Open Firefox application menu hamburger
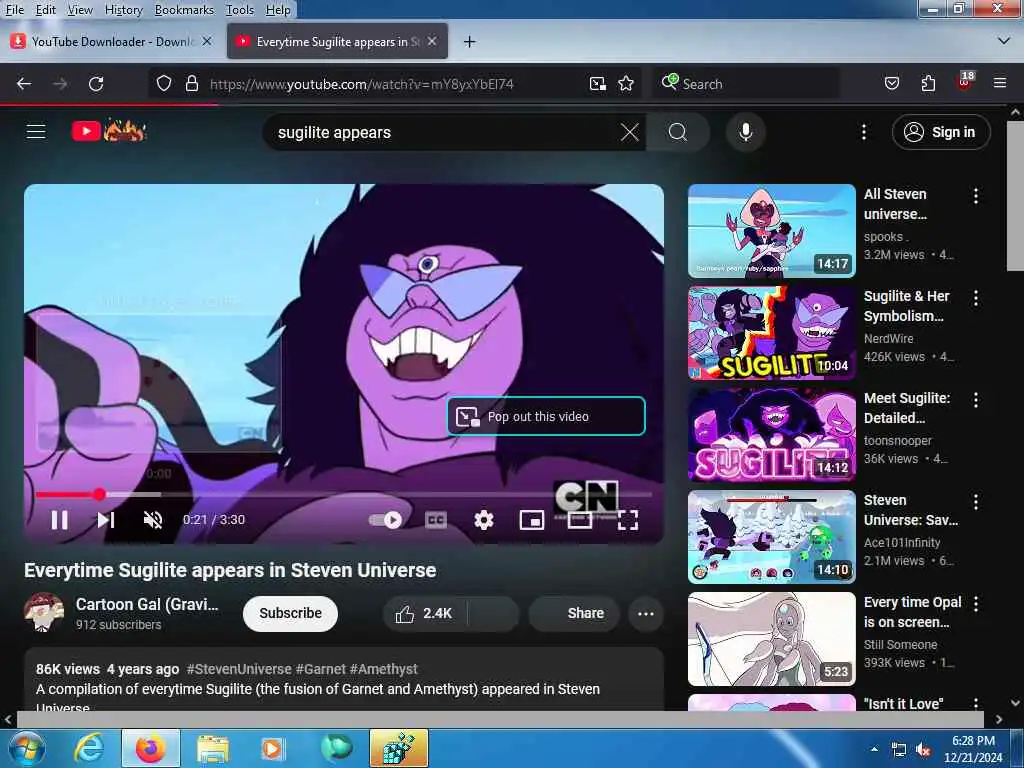The height and width of the screenshot is (768, 1024). [x=1000, y=83]
